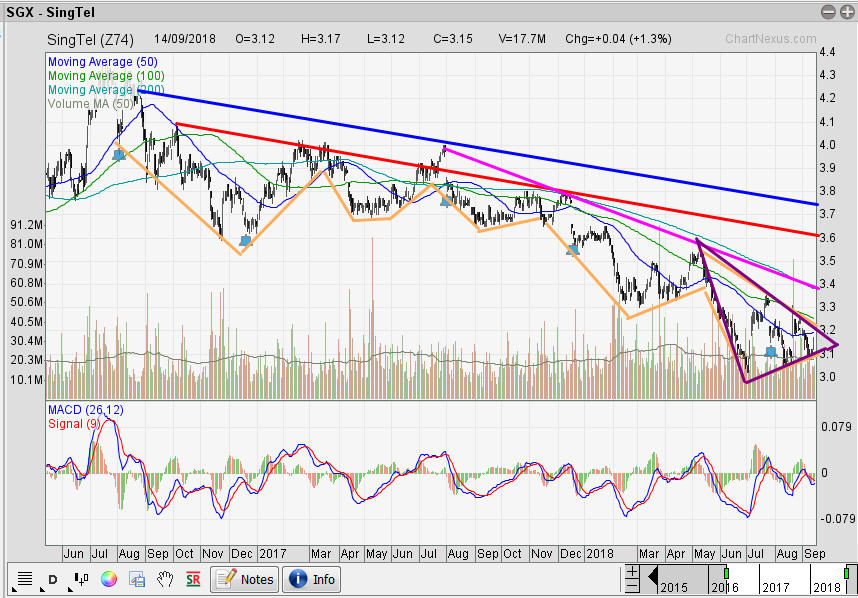Click the blue note marker in August 2018
The width and height of the screenshot is (858, 598).
771,352
